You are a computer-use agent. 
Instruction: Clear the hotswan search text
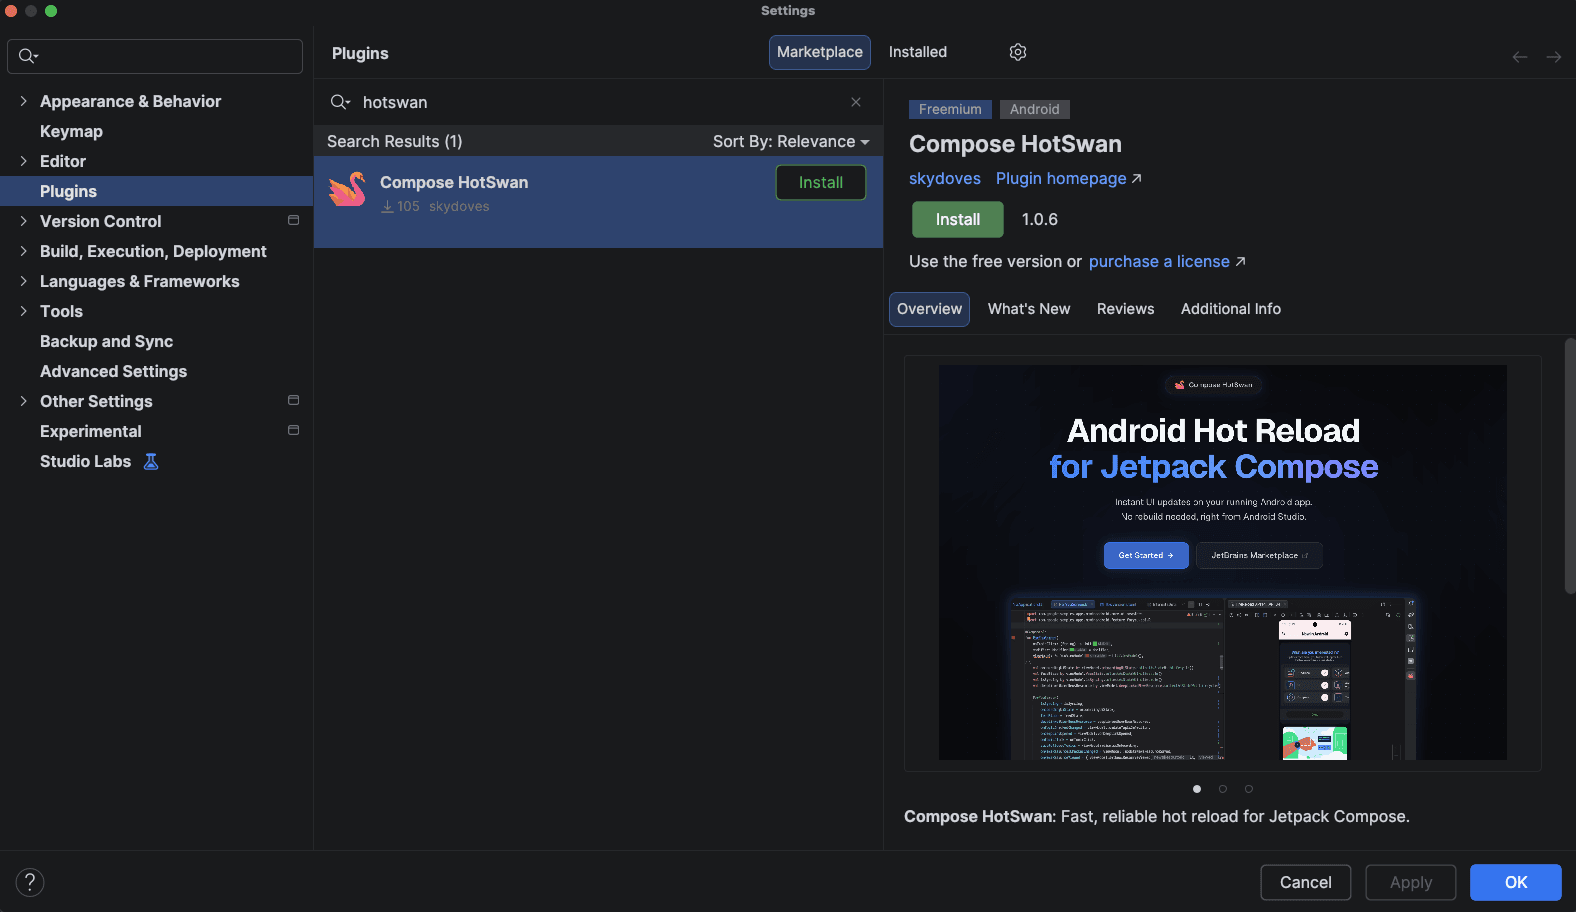[856, 102]
